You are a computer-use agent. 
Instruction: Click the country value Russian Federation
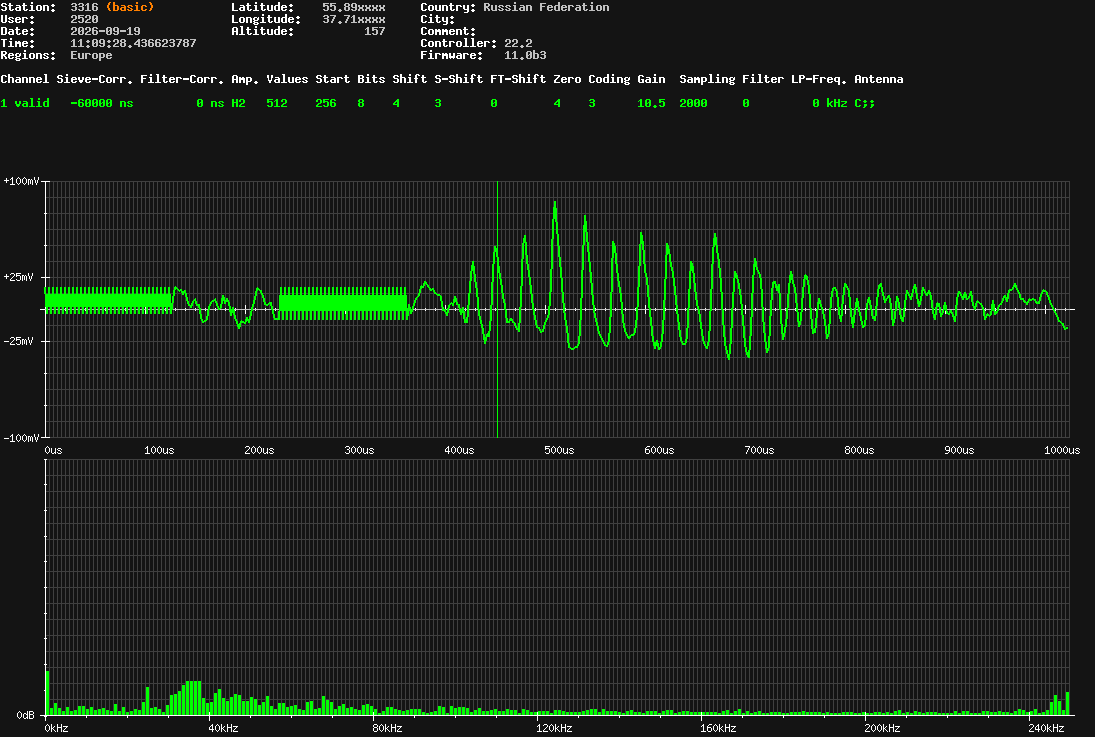tap(546, 7)
